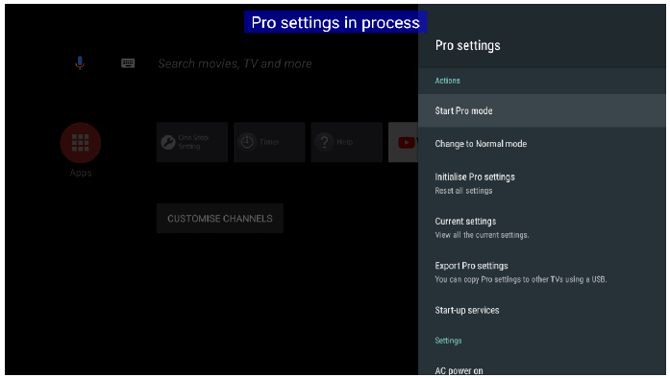Open Start-up services
Image resolution: width=670 pixels, height=378 pixels.
542,310
